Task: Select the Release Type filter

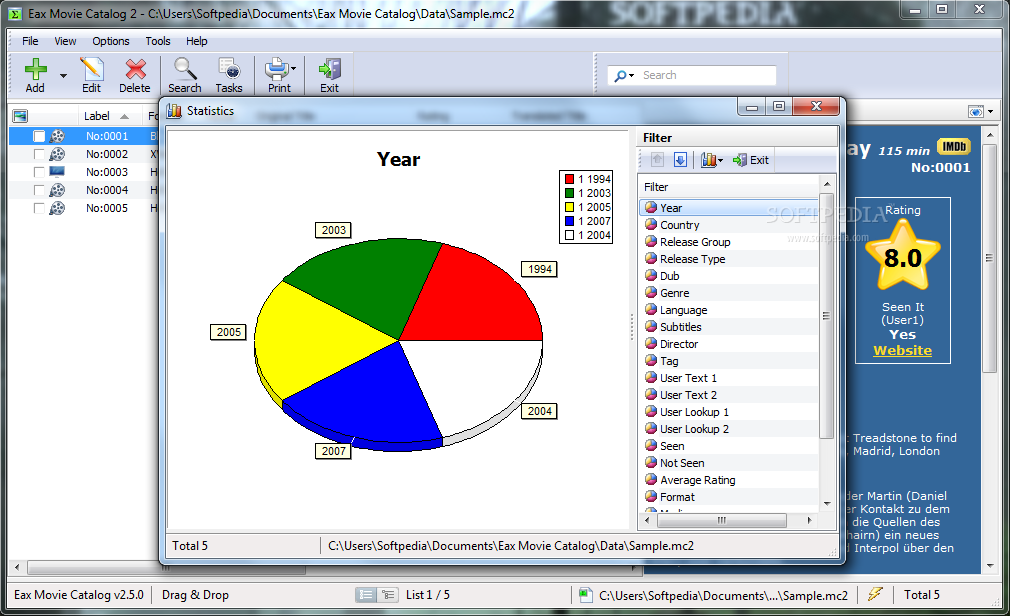Action: [x=730, y=258]
